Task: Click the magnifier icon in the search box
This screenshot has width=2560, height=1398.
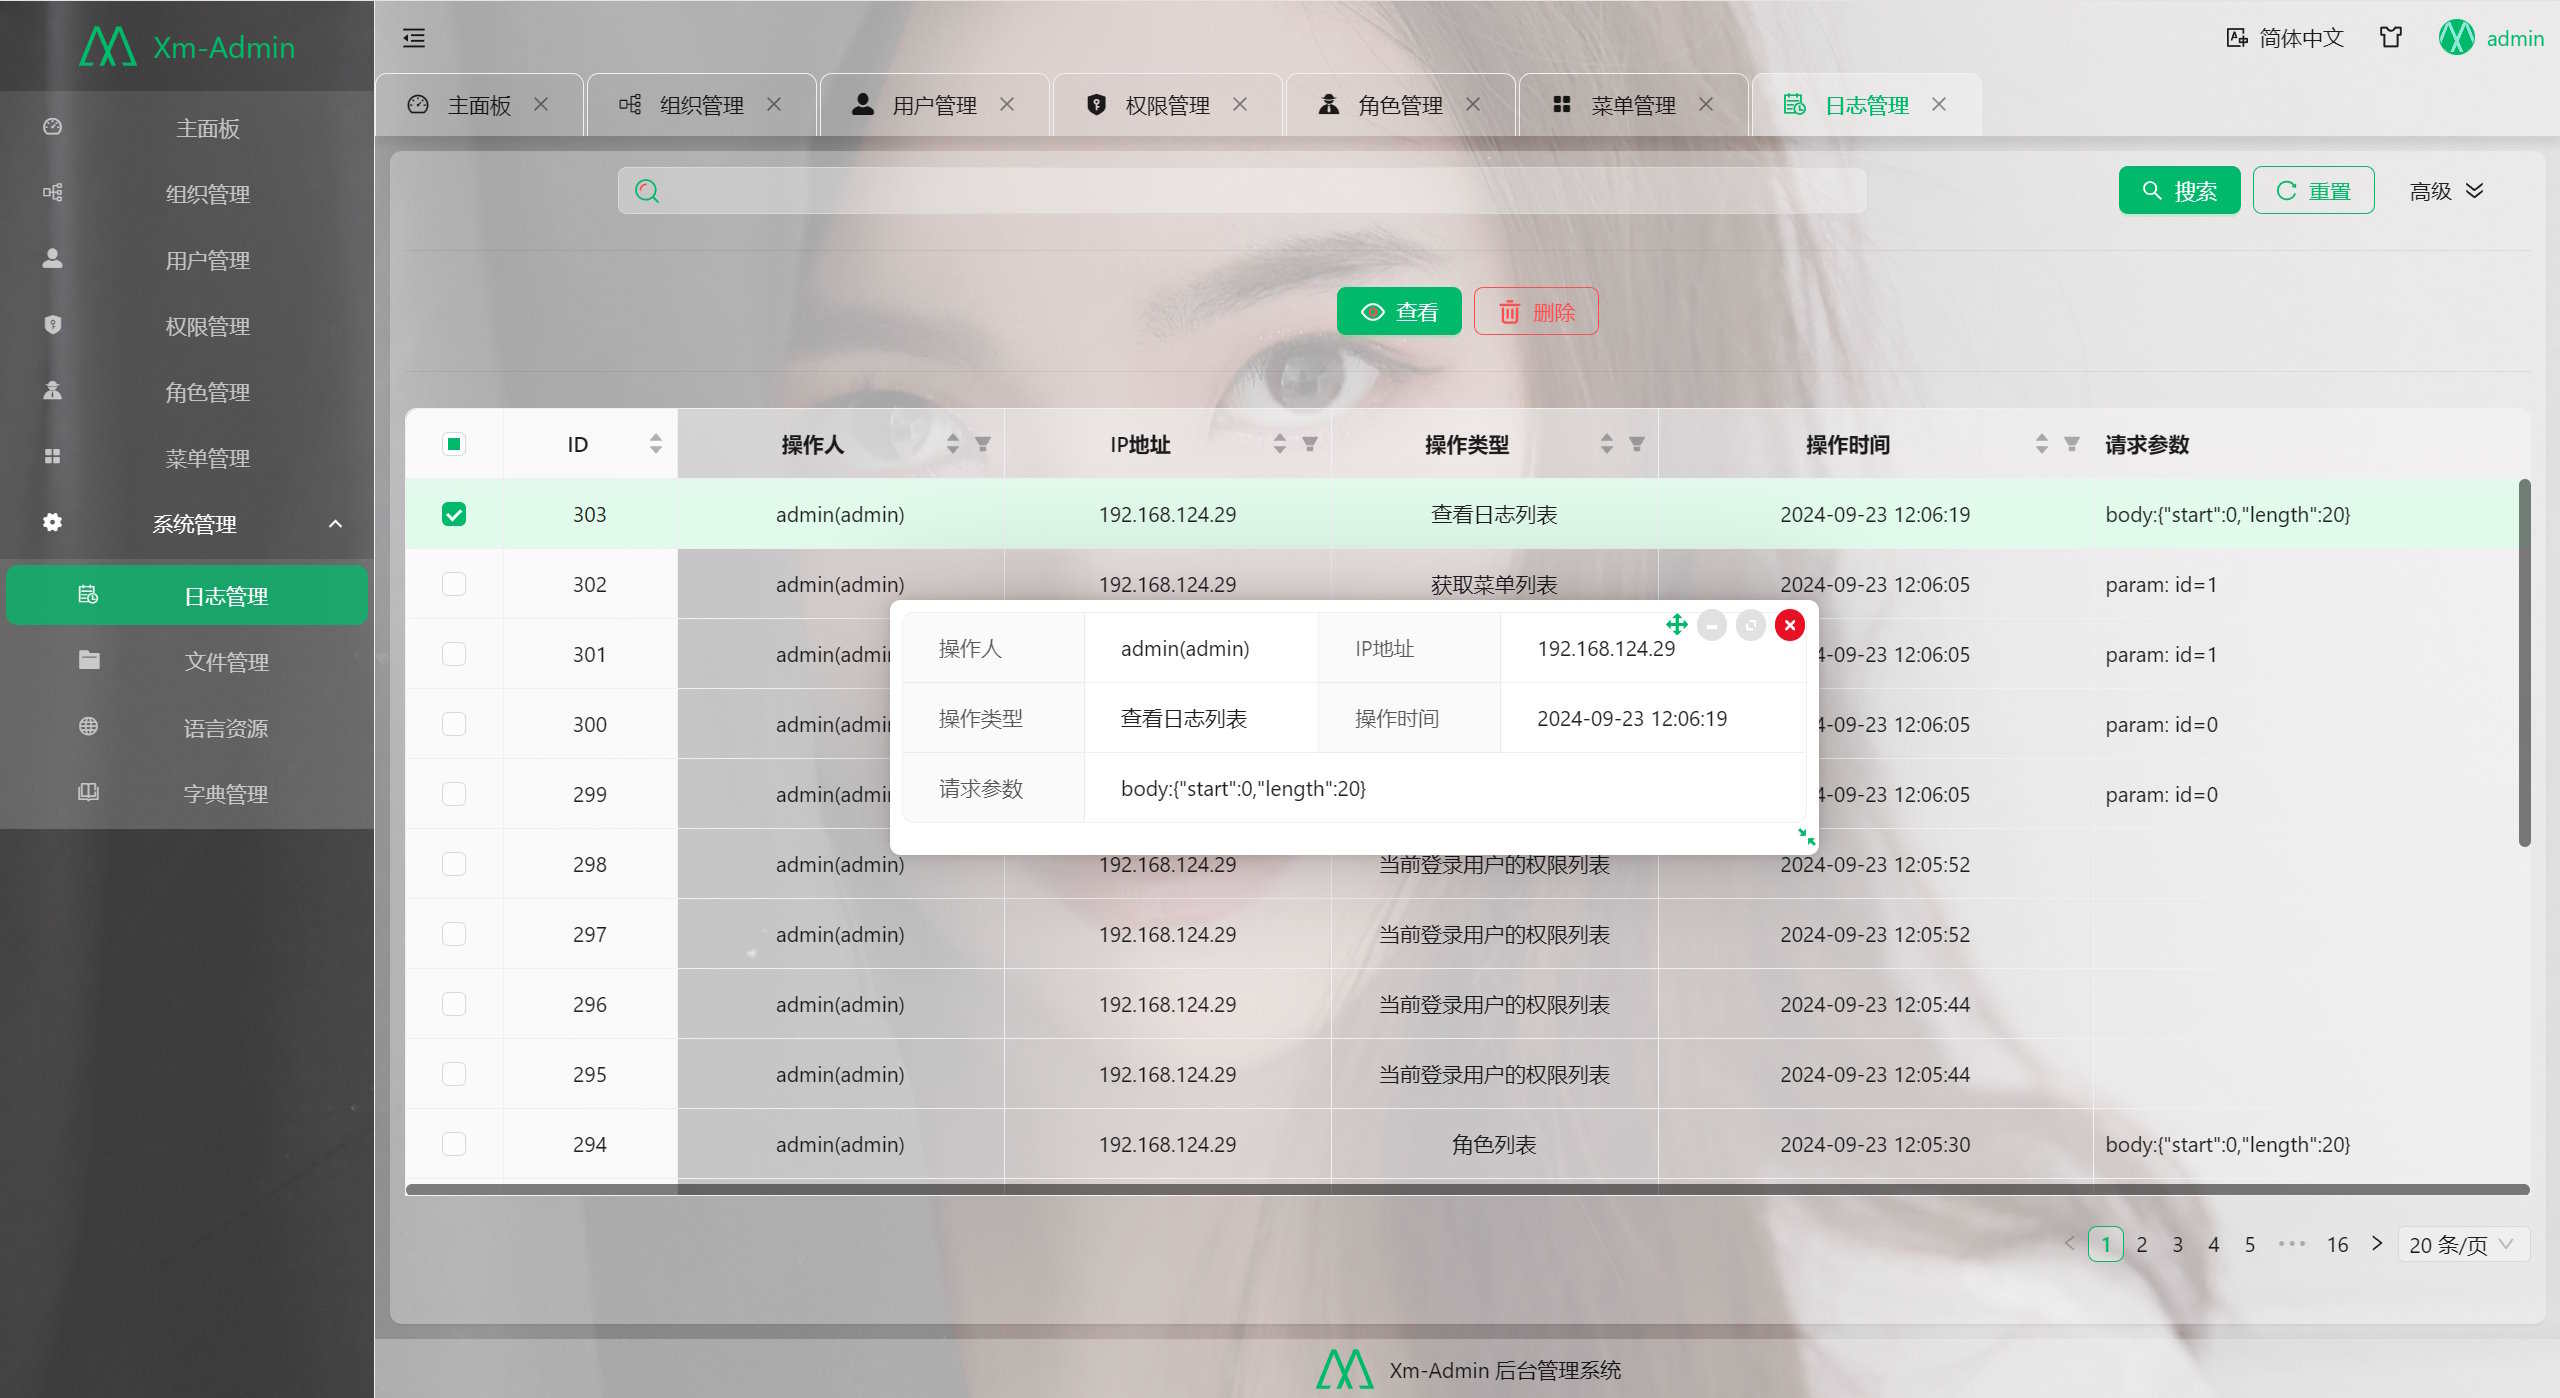Action: (647, 191)
